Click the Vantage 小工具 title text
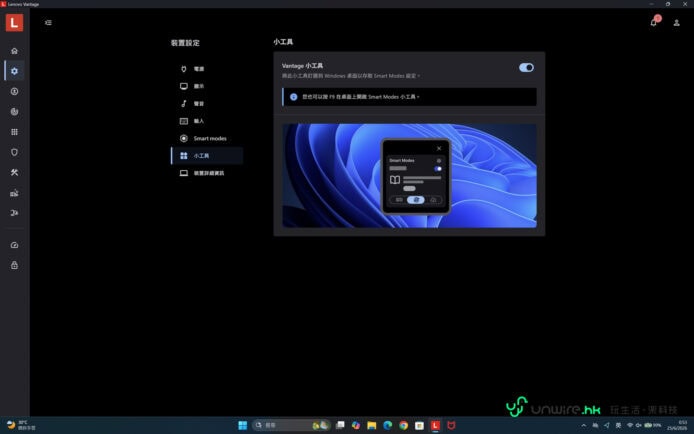 coord(302,66)
